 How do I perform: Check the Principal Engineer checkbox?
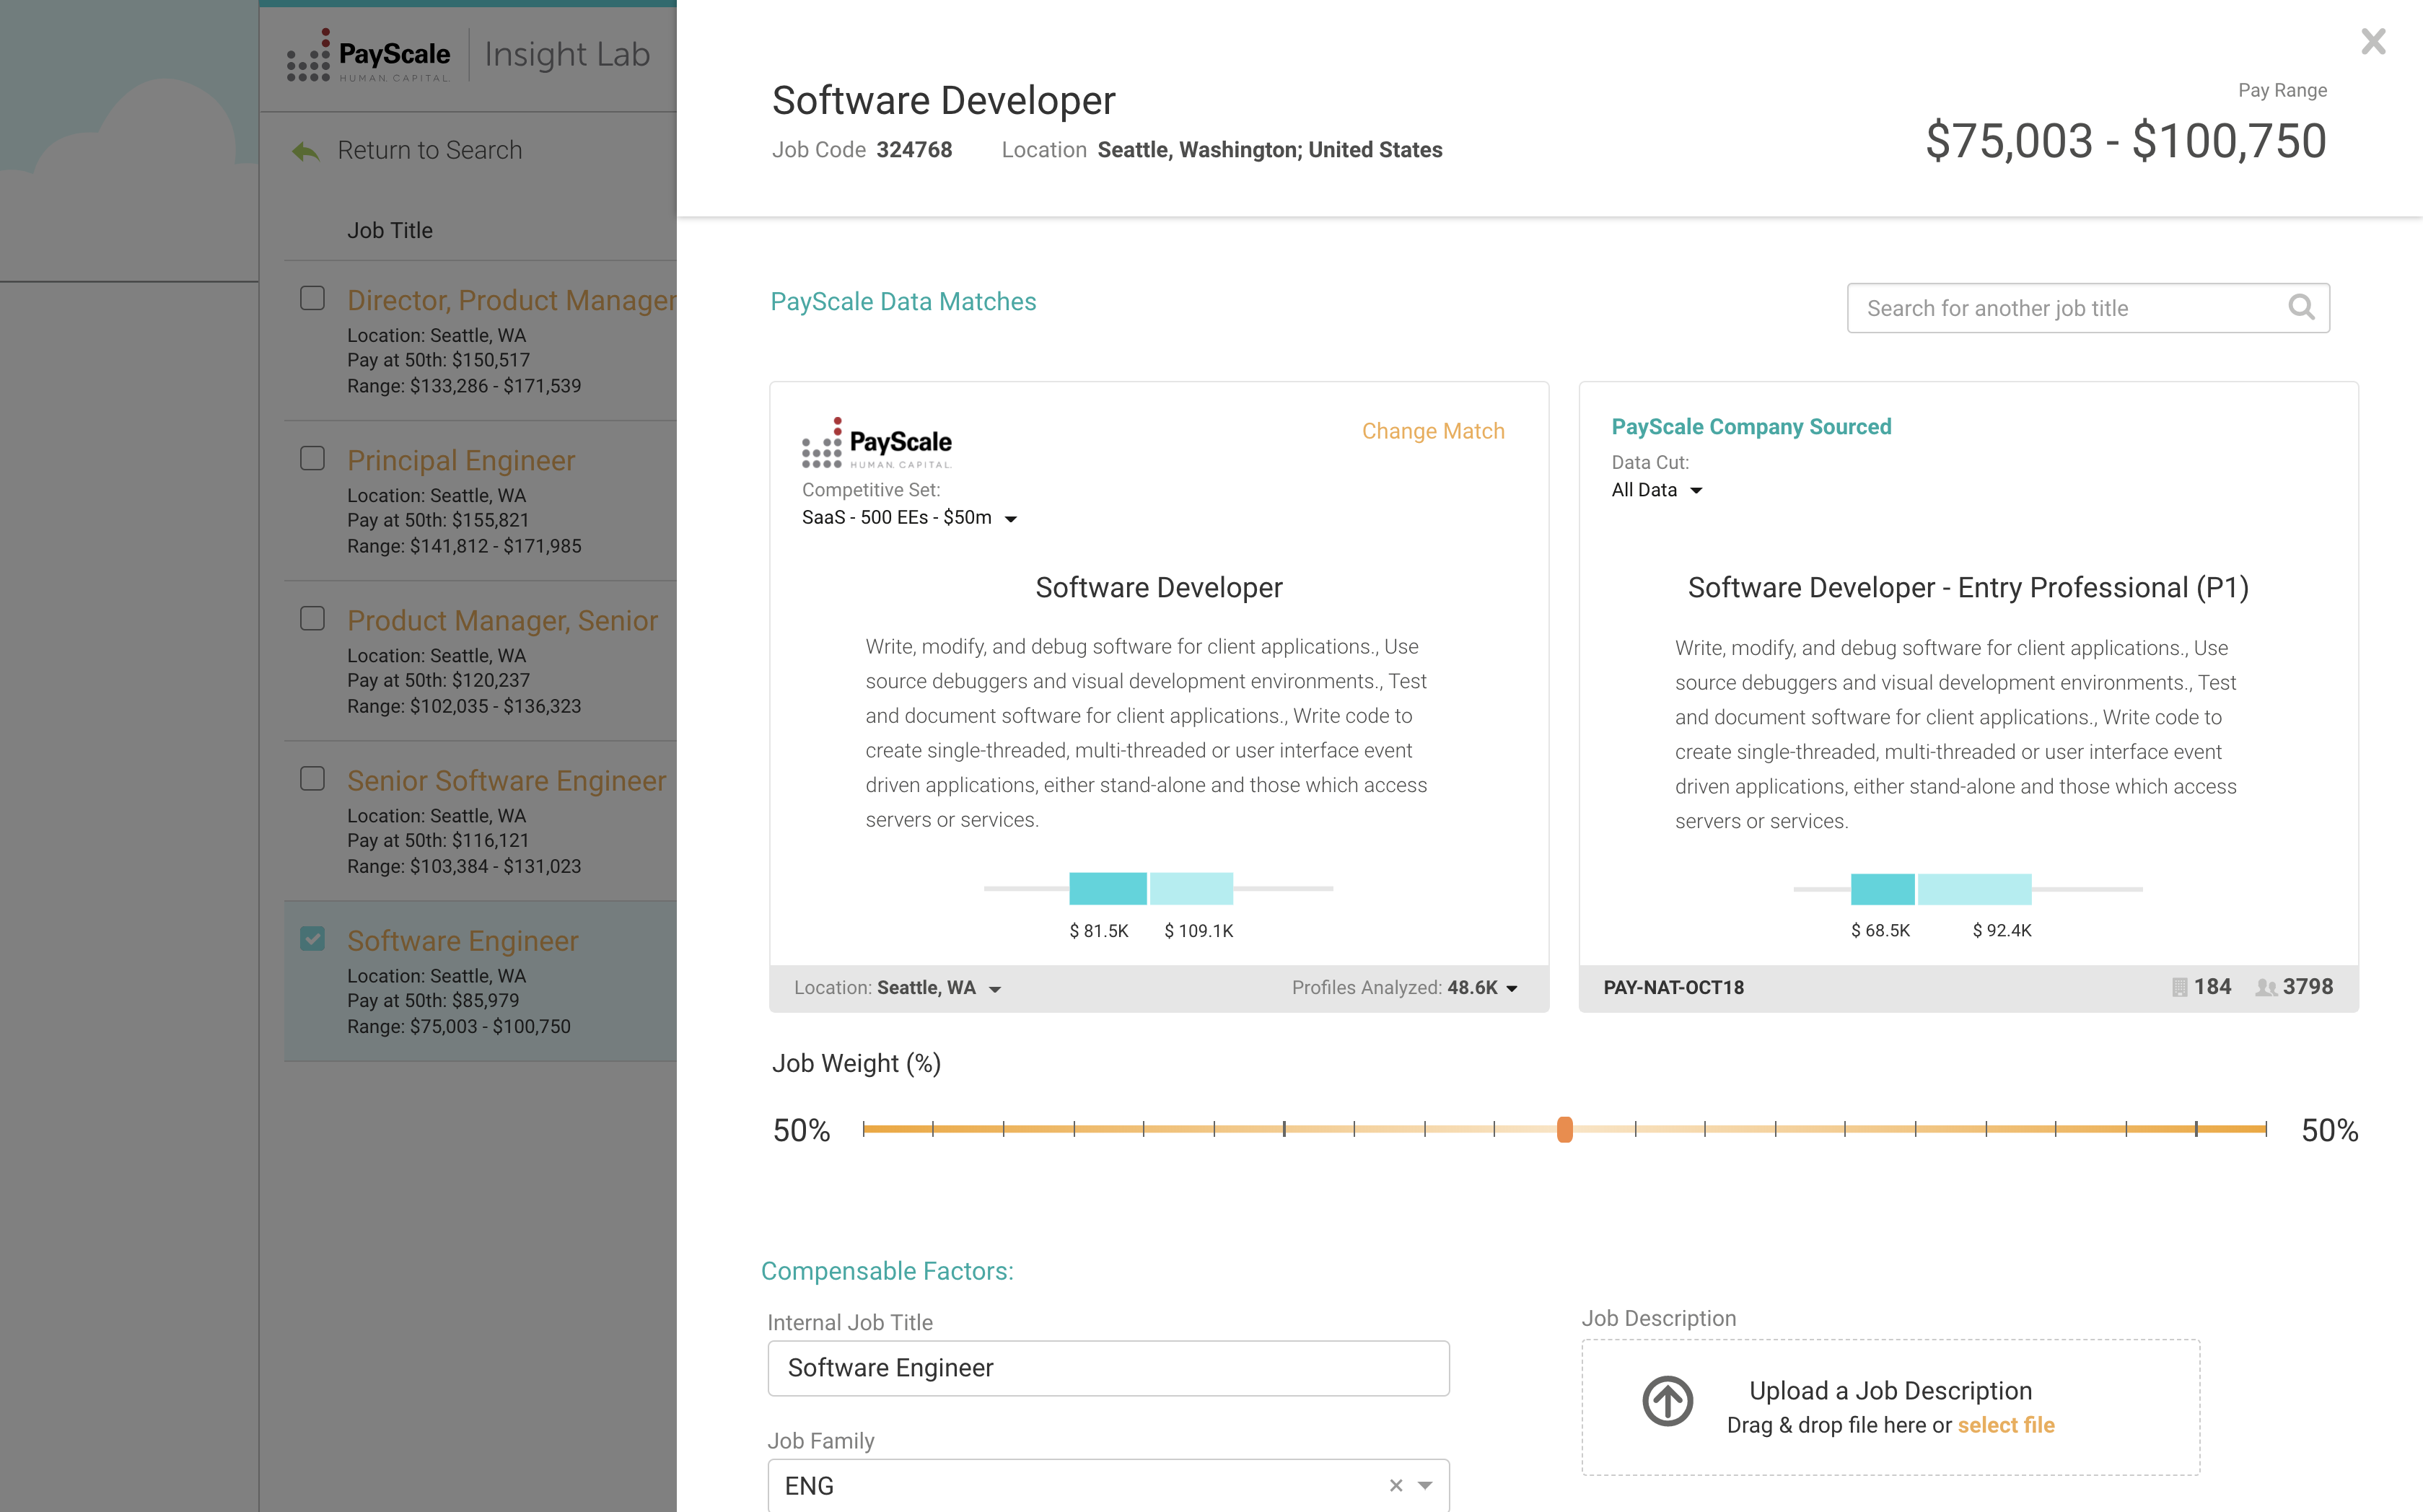312,458
